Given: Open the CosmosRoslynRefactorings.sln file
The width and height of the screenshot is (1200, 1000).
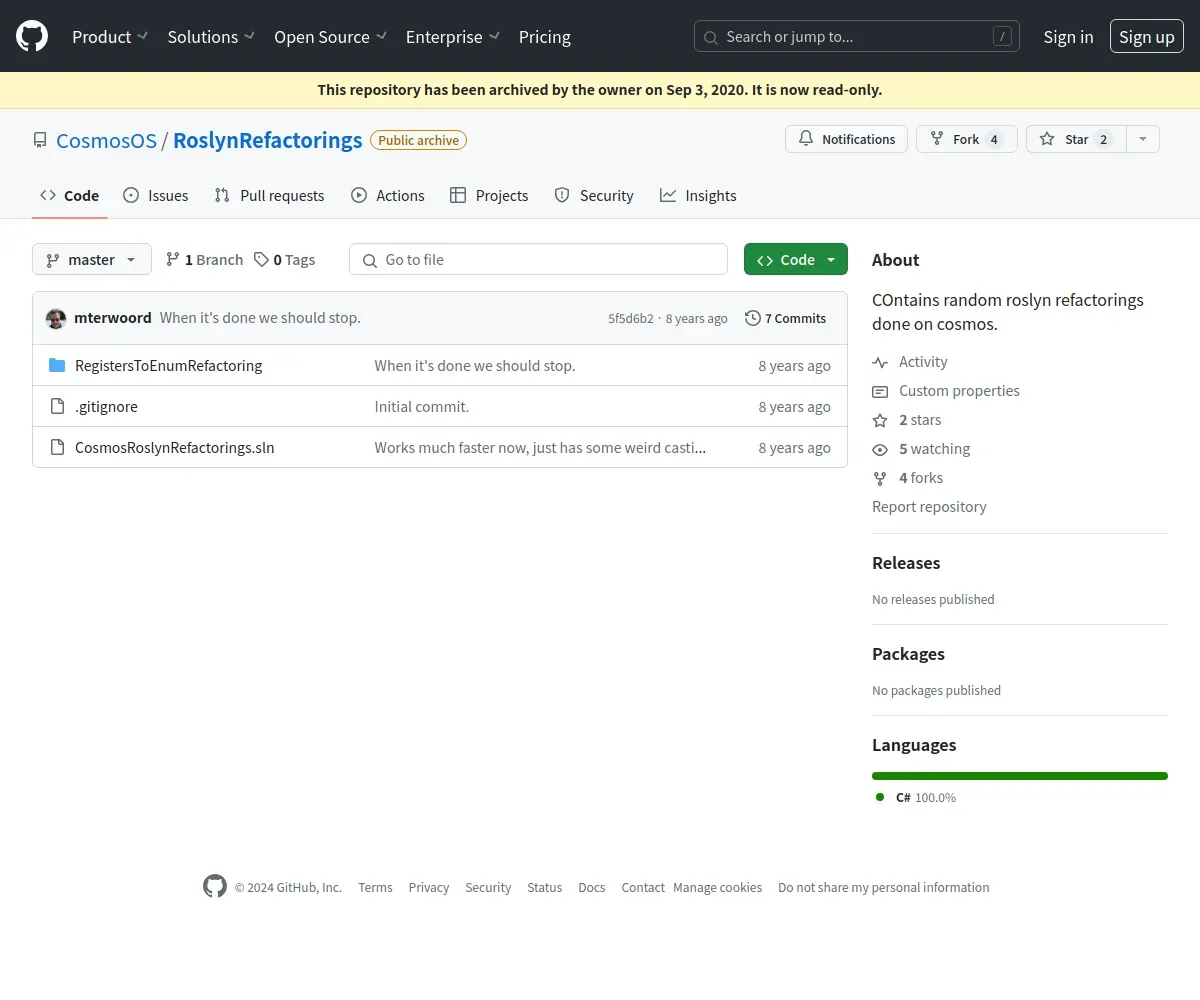Looking at the screenshot, I should (175, 447).
